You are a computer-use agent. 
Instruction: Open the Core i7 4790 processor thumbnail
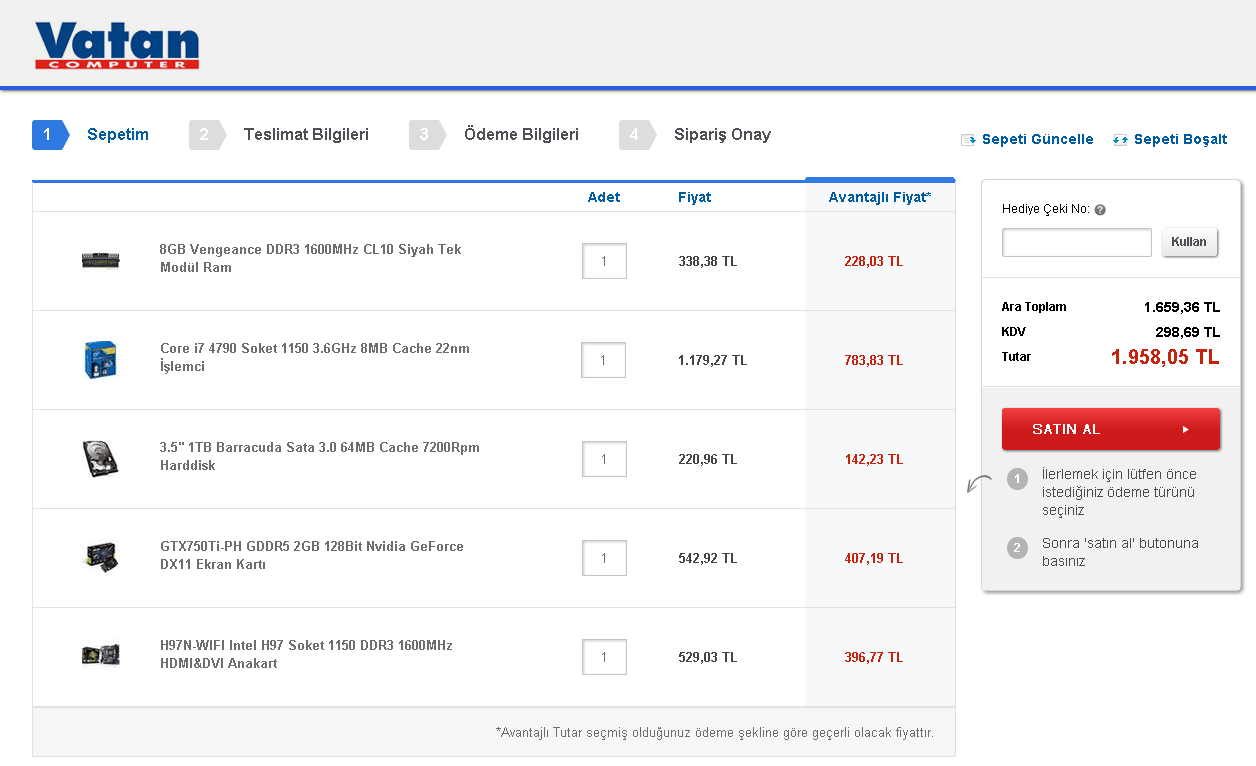click(x=101, y=360)
